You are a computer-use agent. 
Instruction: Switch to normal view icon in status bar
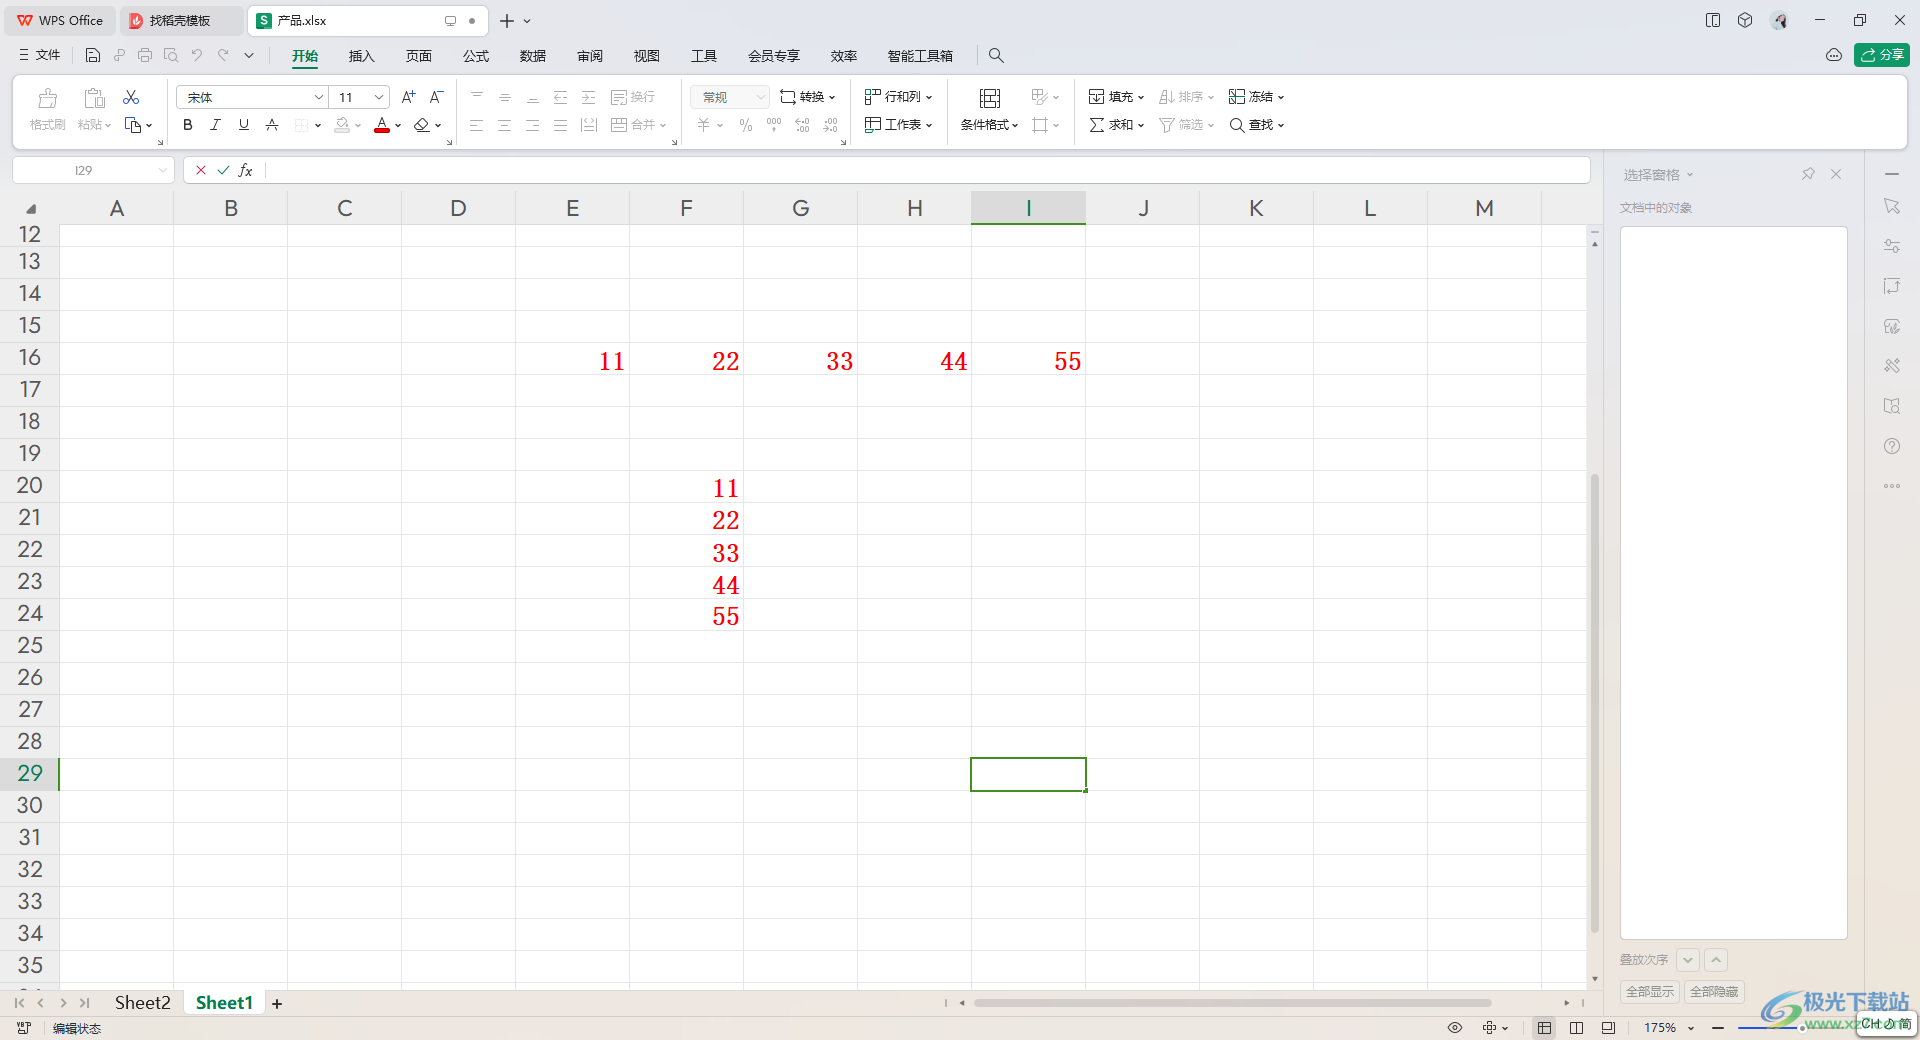tap(1544, 1027)
